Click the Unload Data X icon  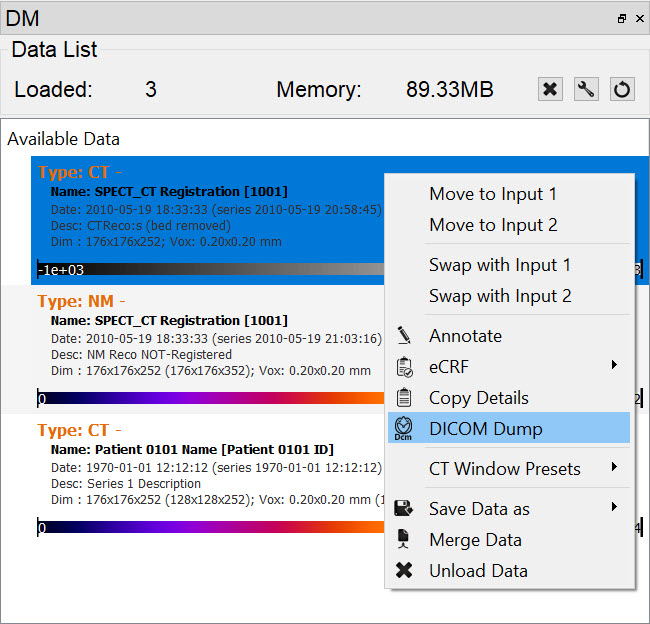coord(404,570)
